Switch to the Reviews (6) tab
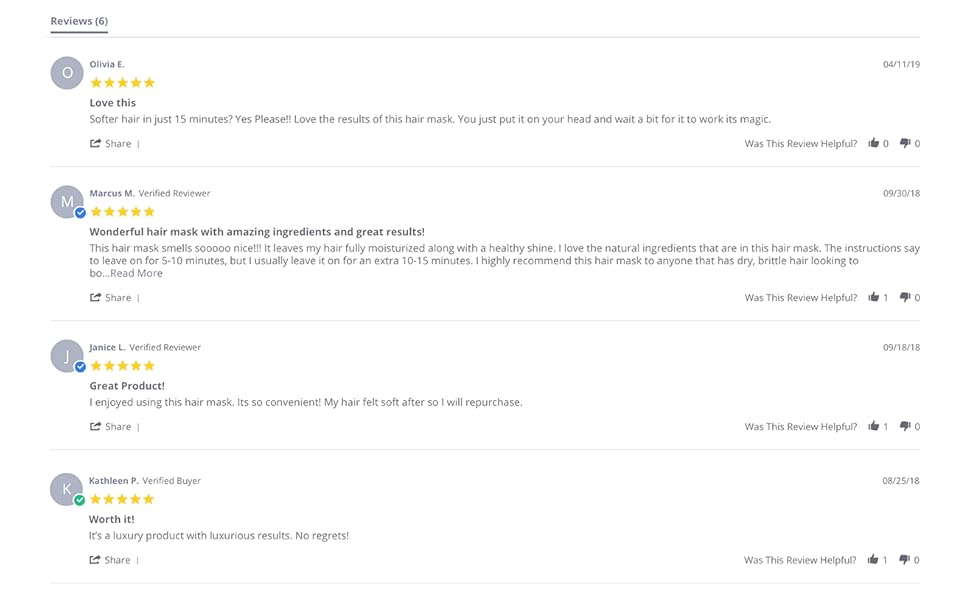The image size is (970, 600). click(x=78, y=20)
